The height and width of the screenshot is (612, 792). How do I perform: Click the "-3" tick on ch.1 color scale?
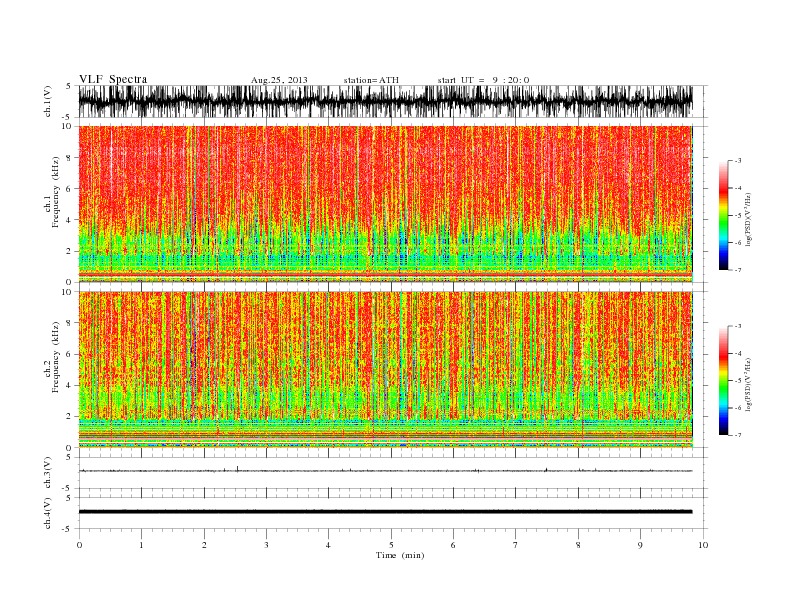coord(738,161)
